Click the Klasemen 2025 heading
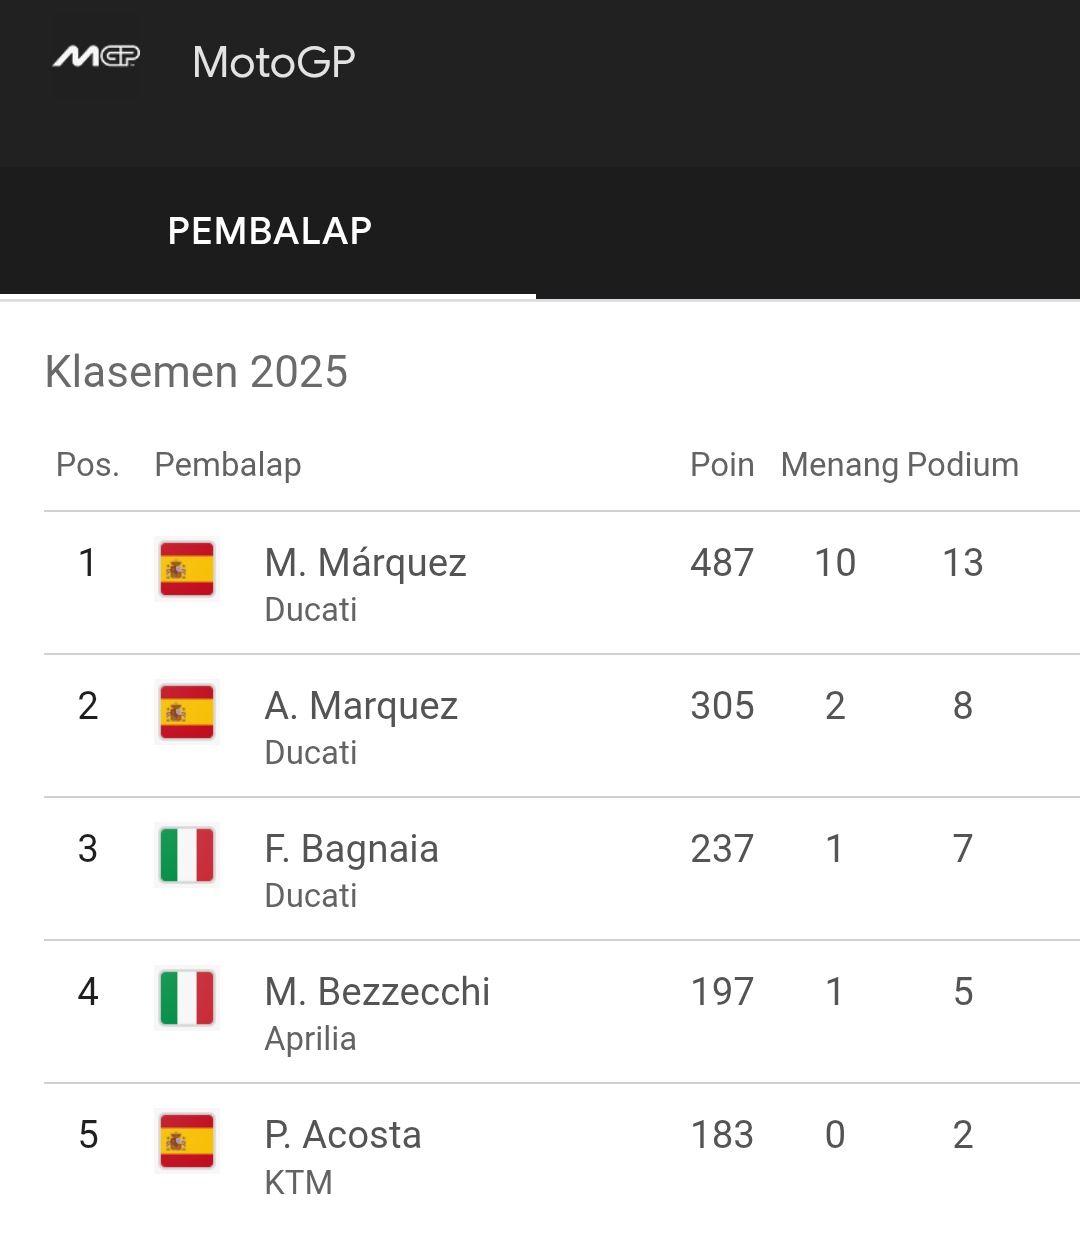The image size is (1080, 1250). coord(197,372)
